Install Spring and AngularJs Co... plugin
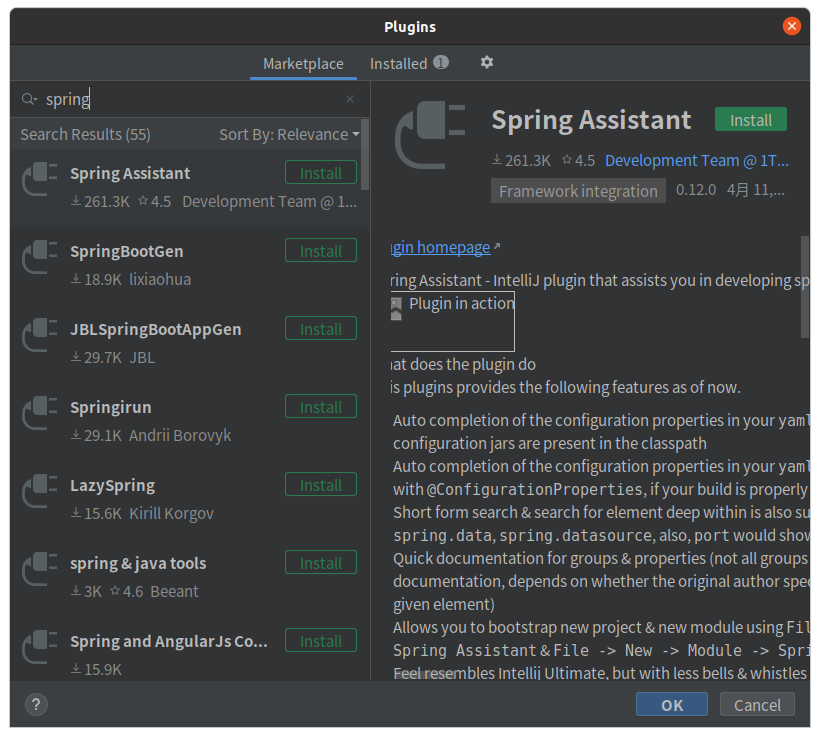This screenshot has width=820, height=737. 321,640
